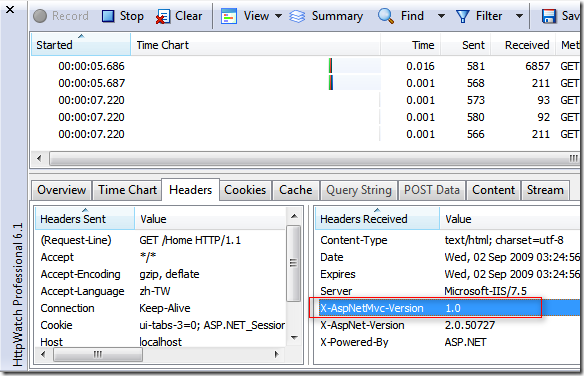Select the Expires received header
Screen dimensions: 584x376
click(x=448, y=274)
